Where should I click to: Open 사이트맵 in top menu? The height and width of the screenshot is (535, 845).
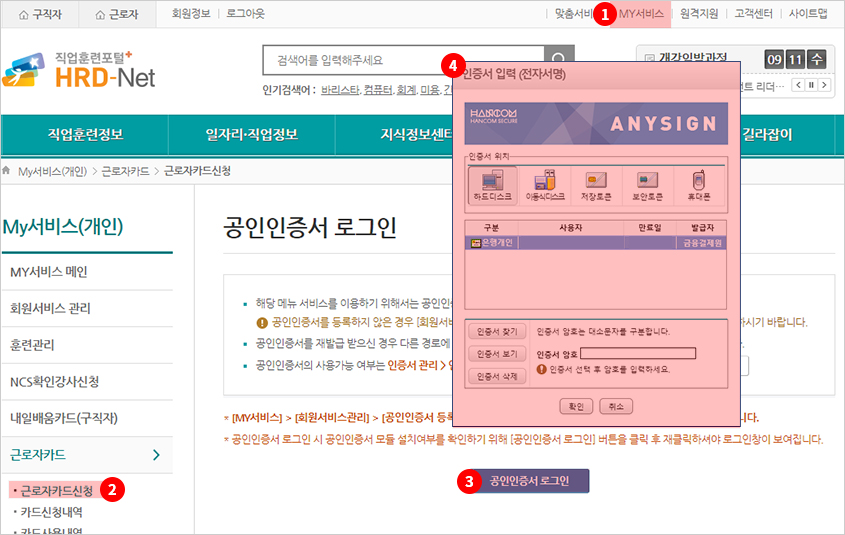(808, 13)
